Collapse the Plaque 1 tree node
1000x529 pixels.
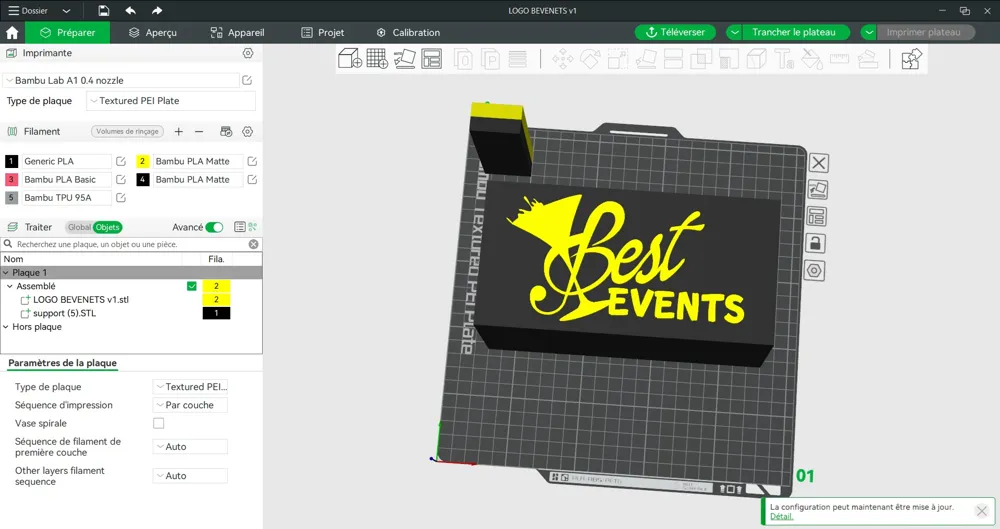pyautogui.click(x=6, y=272)
